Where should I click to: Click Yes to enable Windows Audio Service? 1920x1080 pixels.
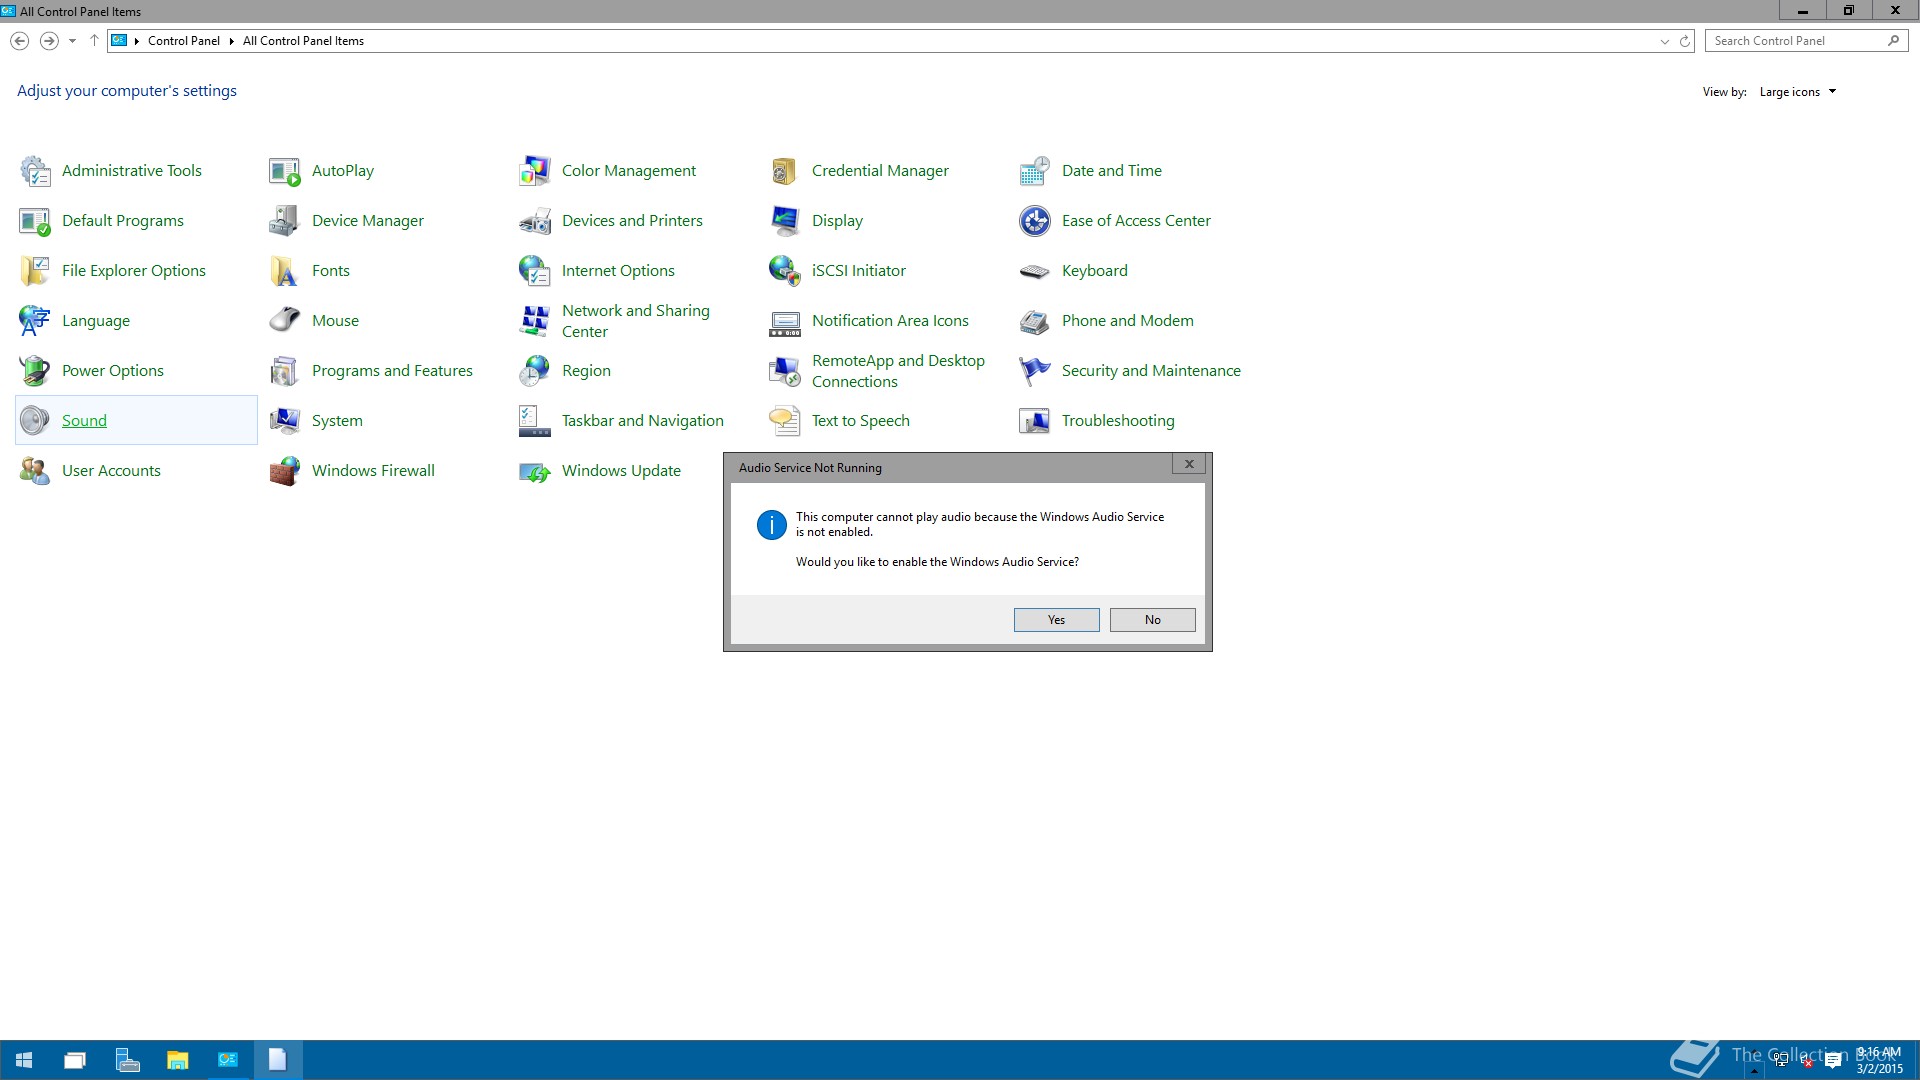(x=1056, y=620)
